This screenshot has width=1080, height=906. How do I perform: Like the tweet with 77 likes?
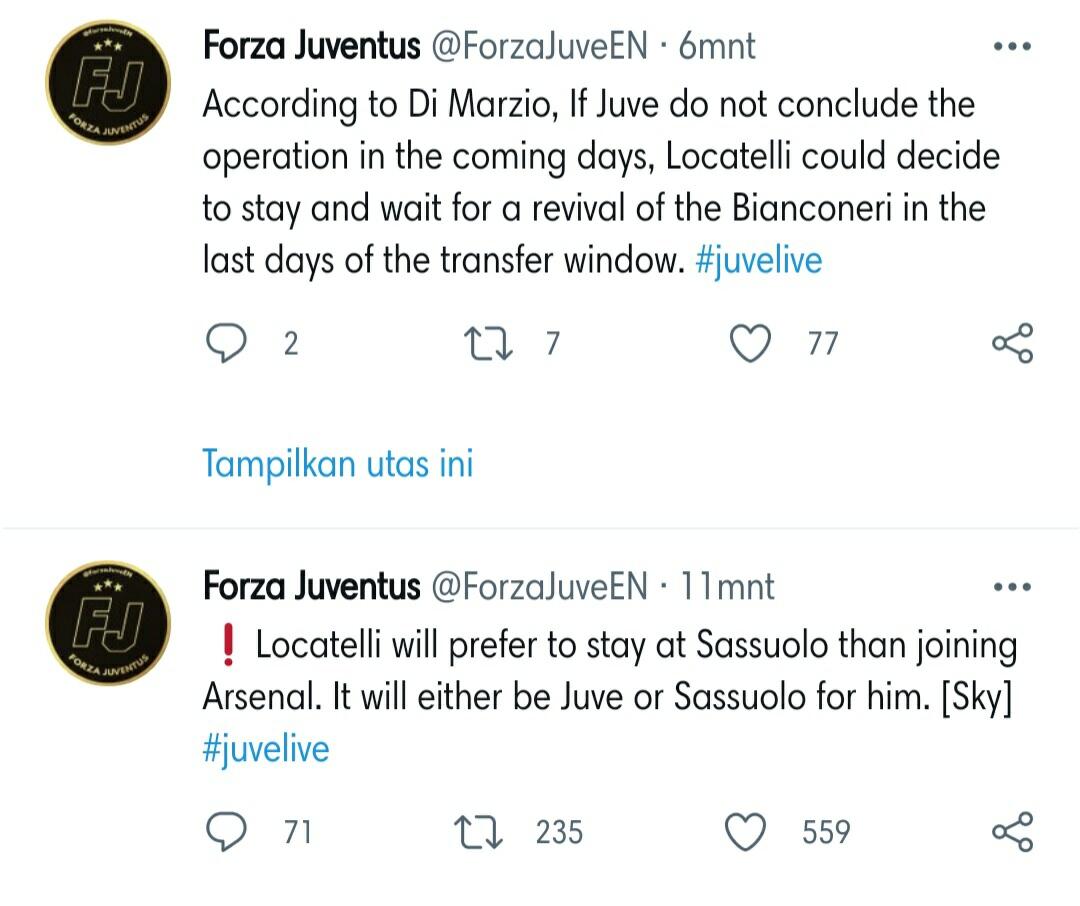click(x=750, y=344)
